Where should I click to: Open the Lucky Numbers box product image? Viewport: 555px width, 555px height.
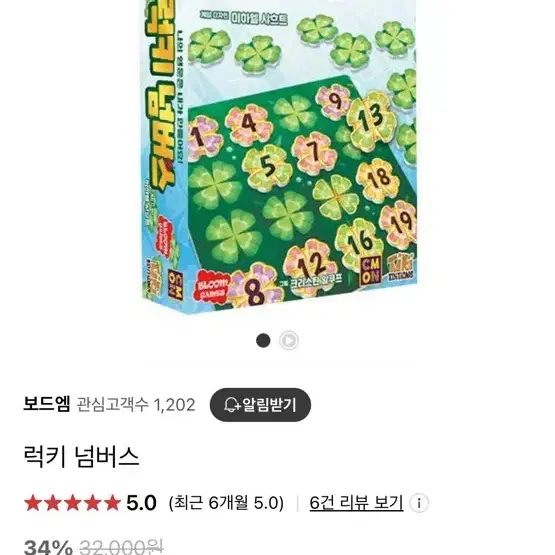[x=280, y=154]
